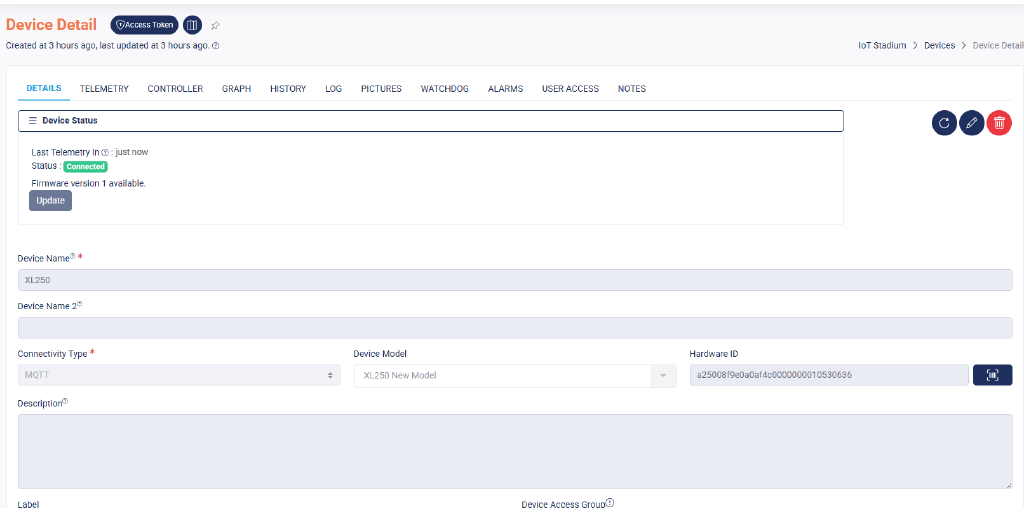This screenshot has height=512, width=1024.
Task: Open the Watchdog tab
Action: tap(444, 89)
